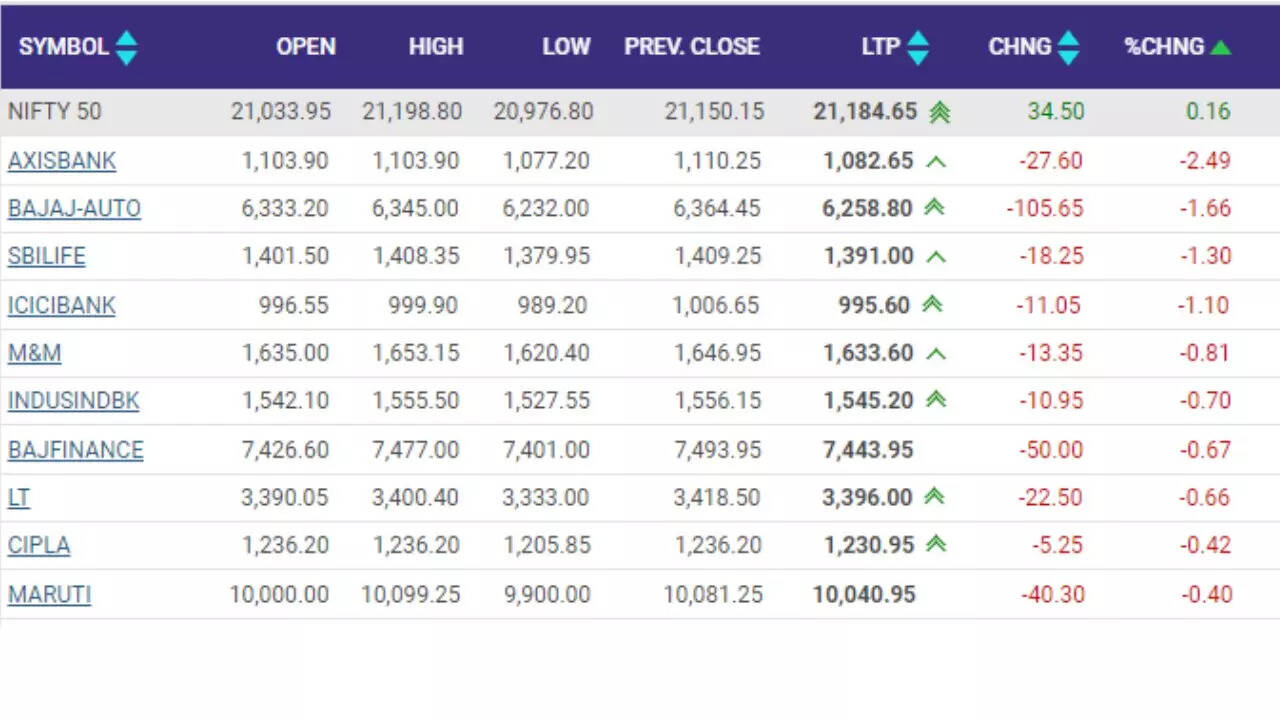
Task: Open the INDUSINDBK symbol link
Action: point(74,401)
